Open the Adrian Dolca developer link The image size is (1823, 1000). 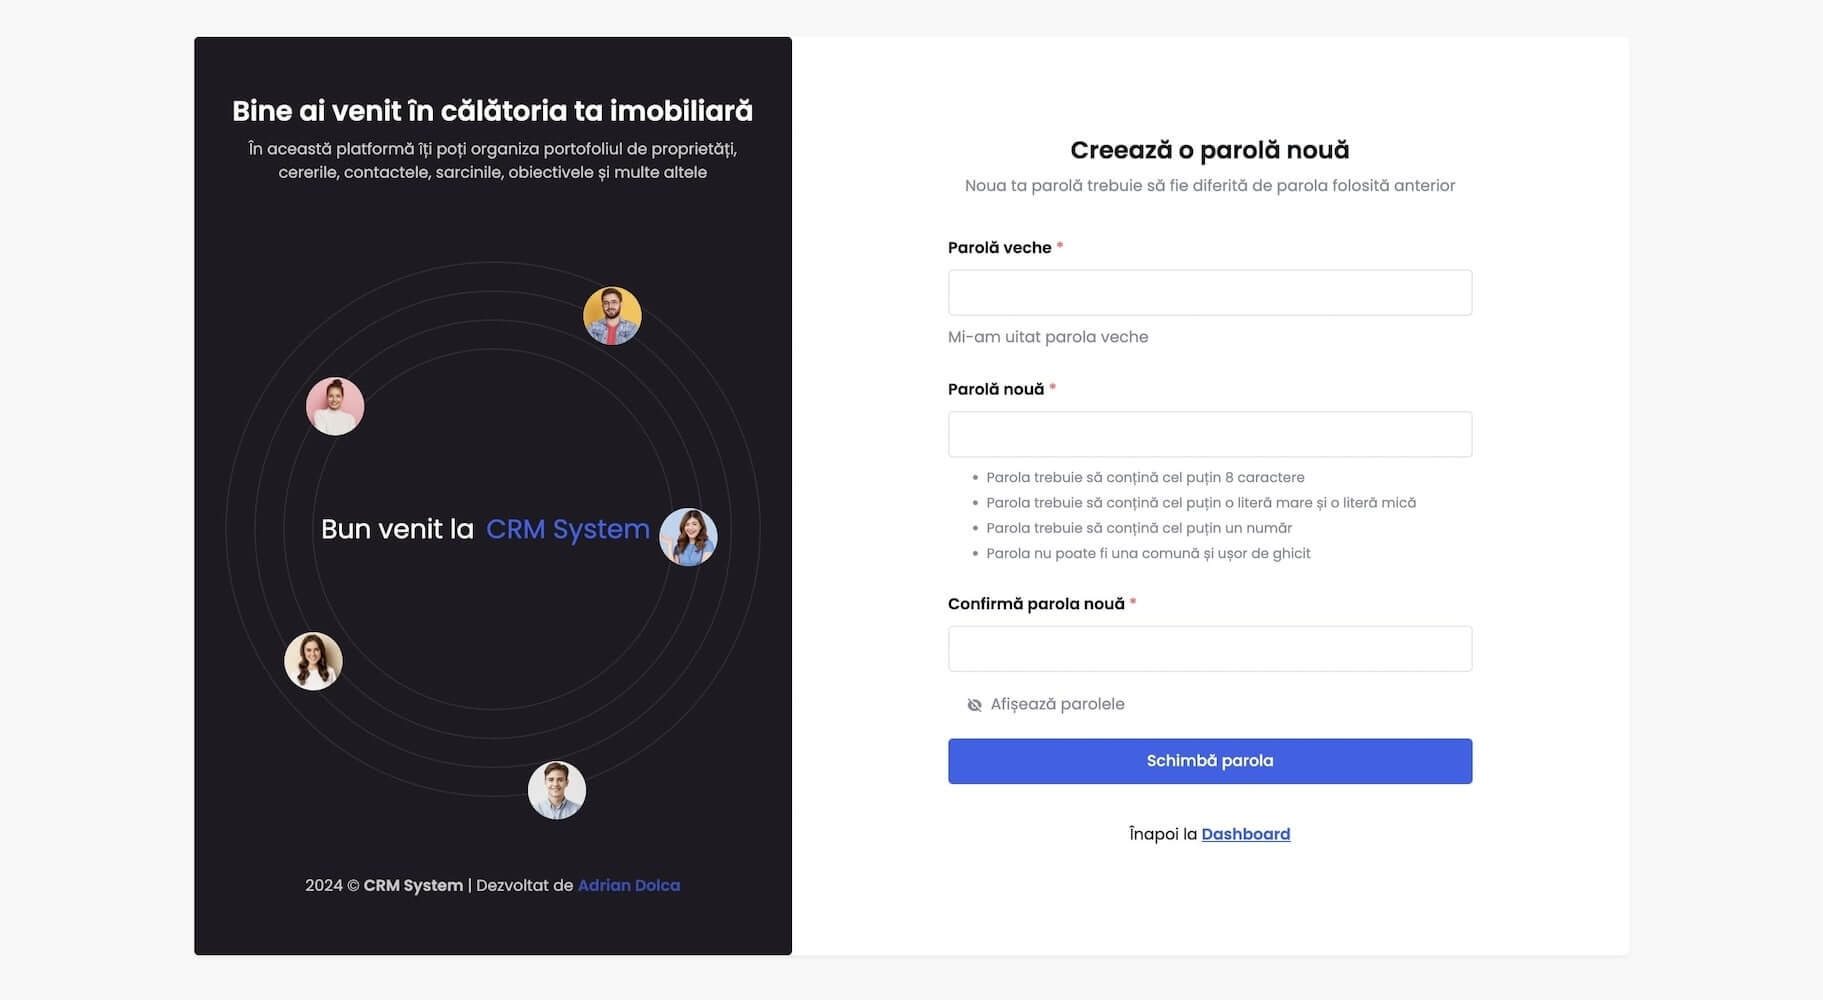click(x=628, y=885)
